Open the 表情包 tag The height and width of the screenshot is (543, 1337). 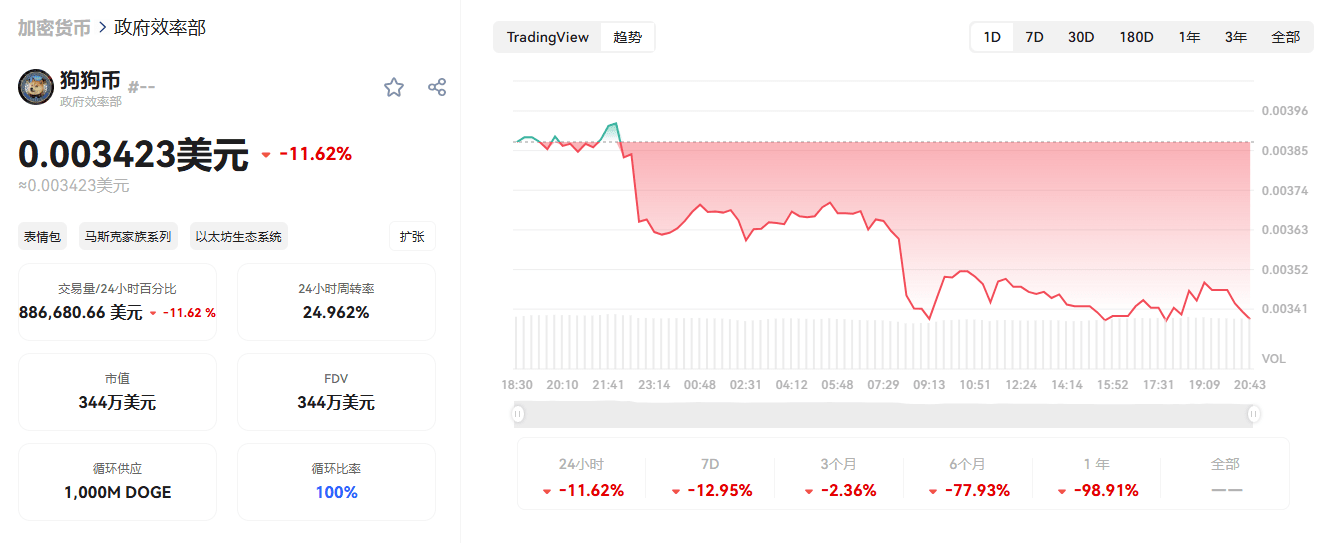43,237
